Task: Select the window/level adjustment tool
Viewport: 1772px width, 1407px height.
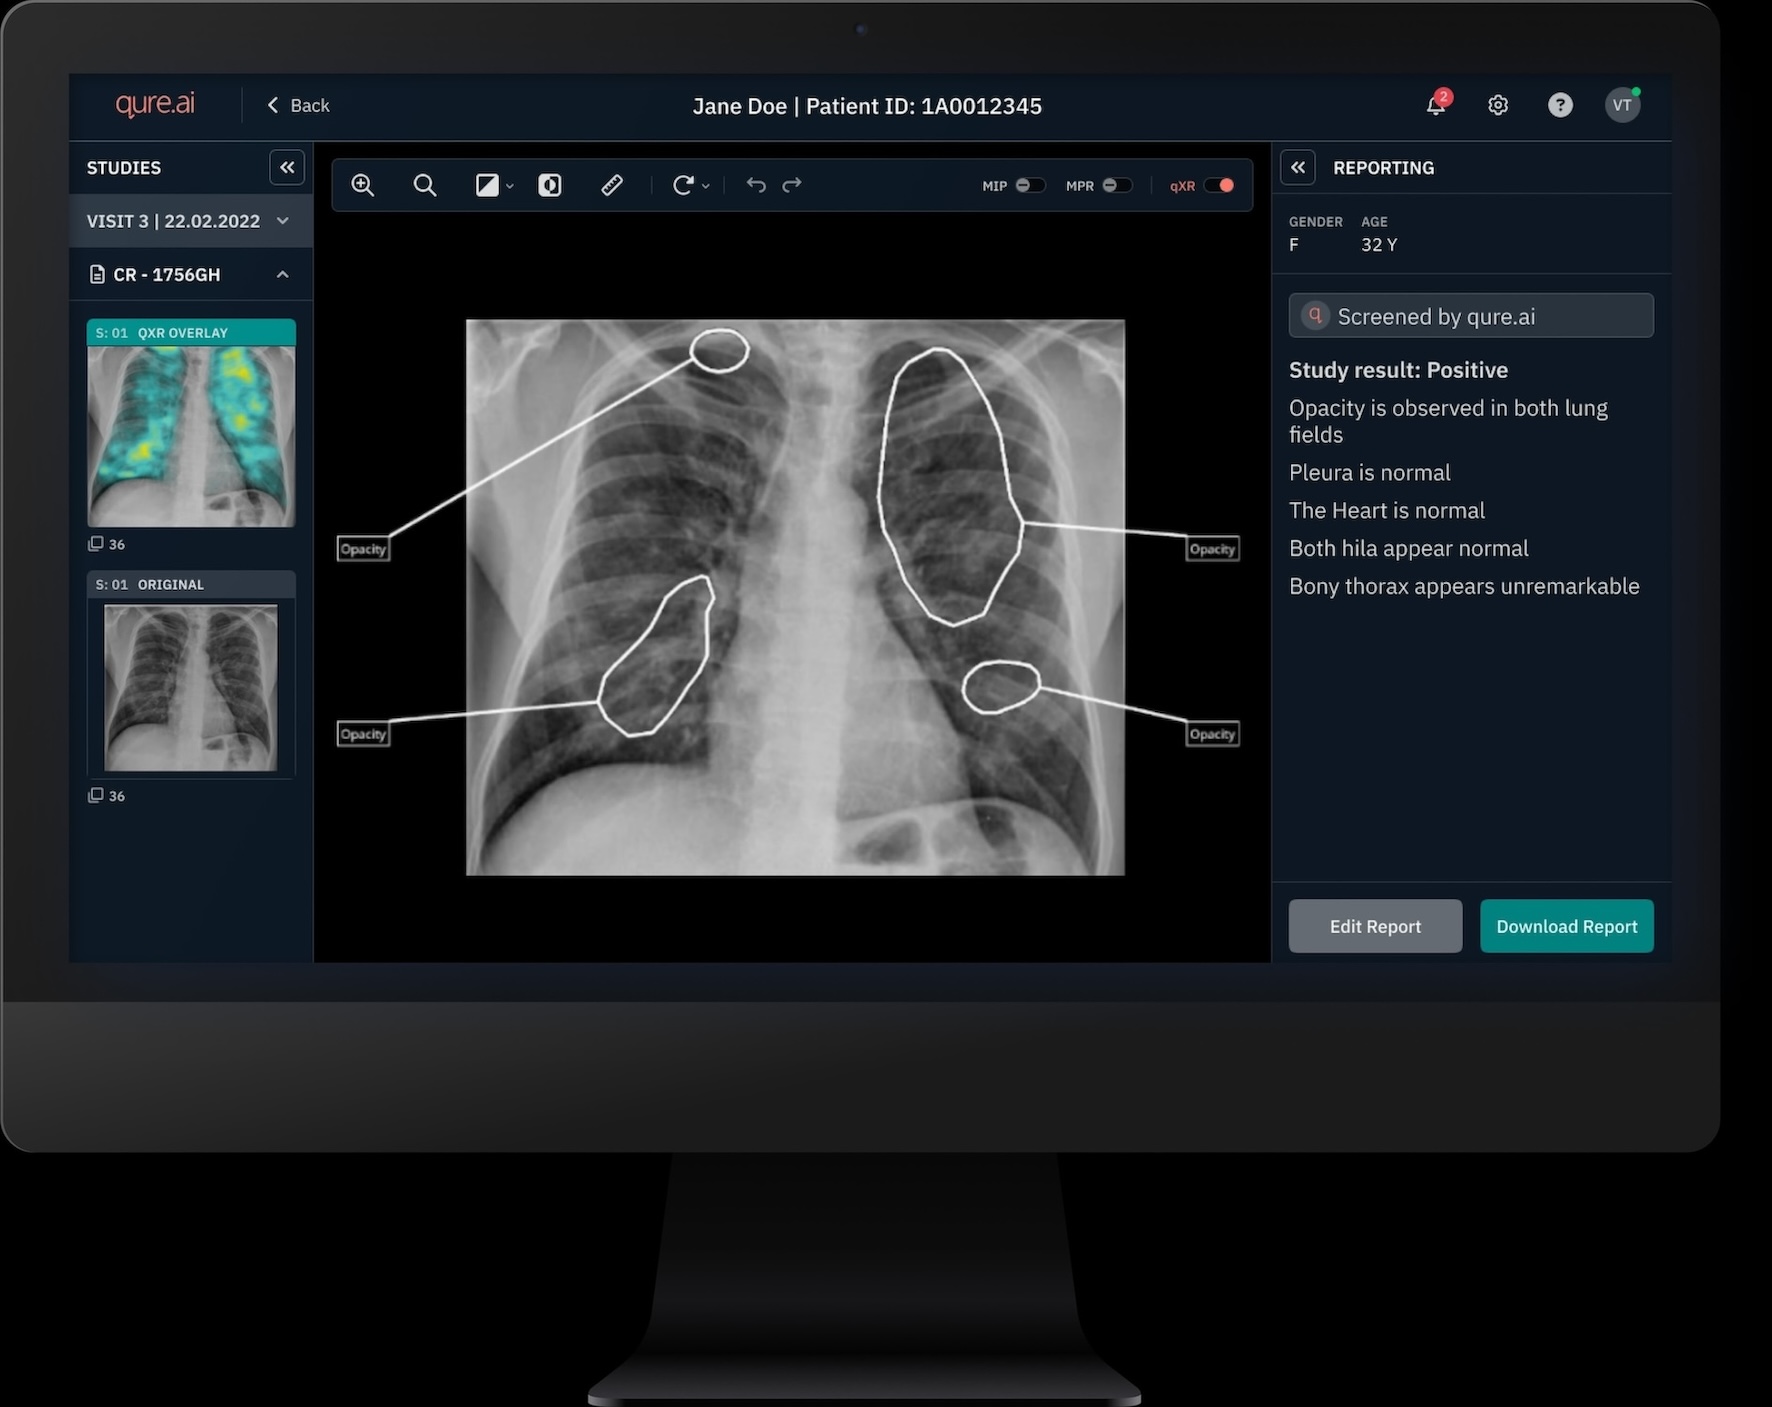Action: pyautogui.click(x=489, y=185)
